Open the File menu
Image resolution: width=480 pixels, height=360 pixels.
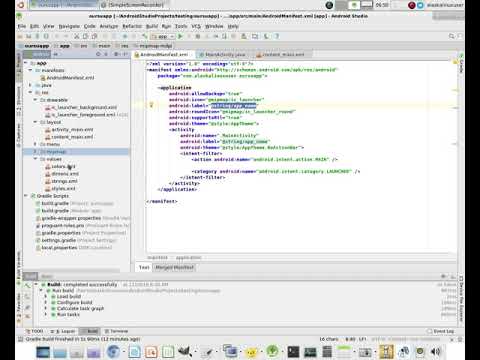click(x=22, y=26)
